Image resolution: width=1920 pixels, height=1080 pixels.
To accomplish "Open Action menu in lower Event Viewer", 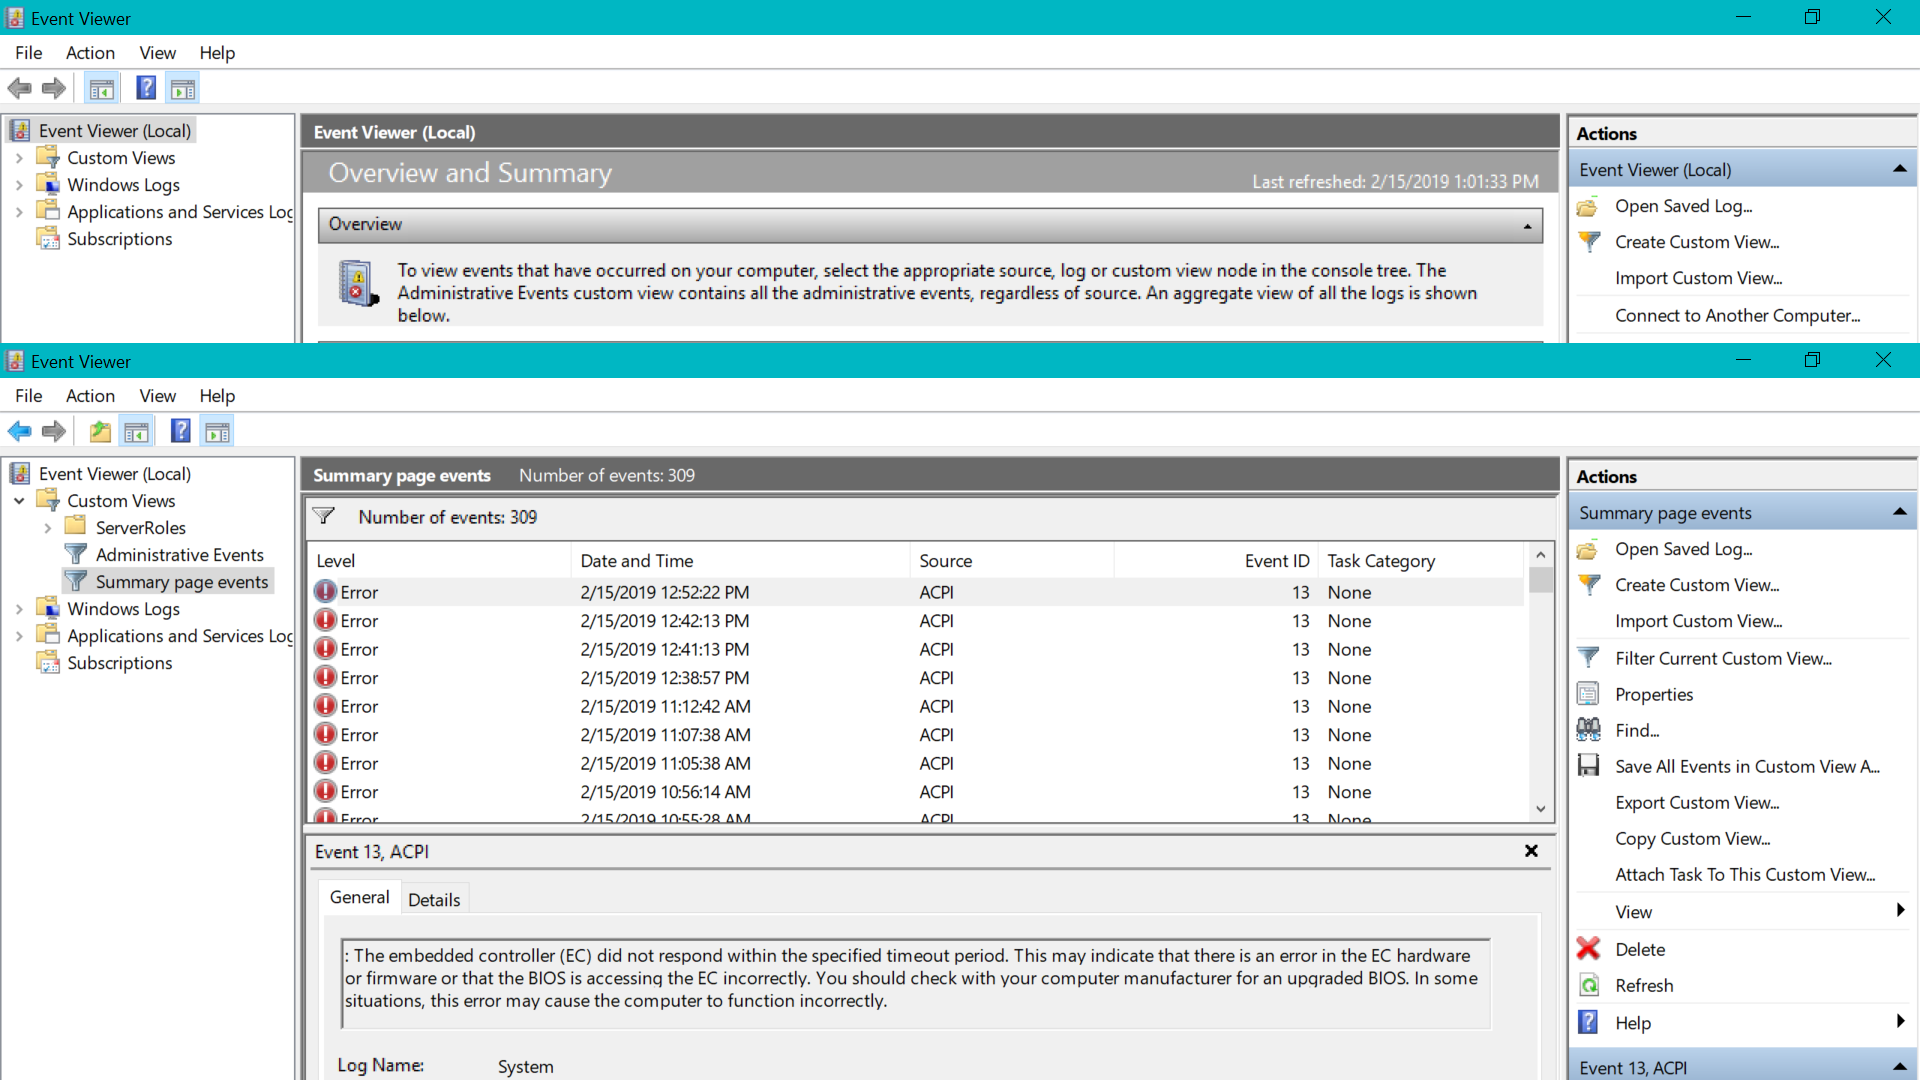I will coord(90,396).
